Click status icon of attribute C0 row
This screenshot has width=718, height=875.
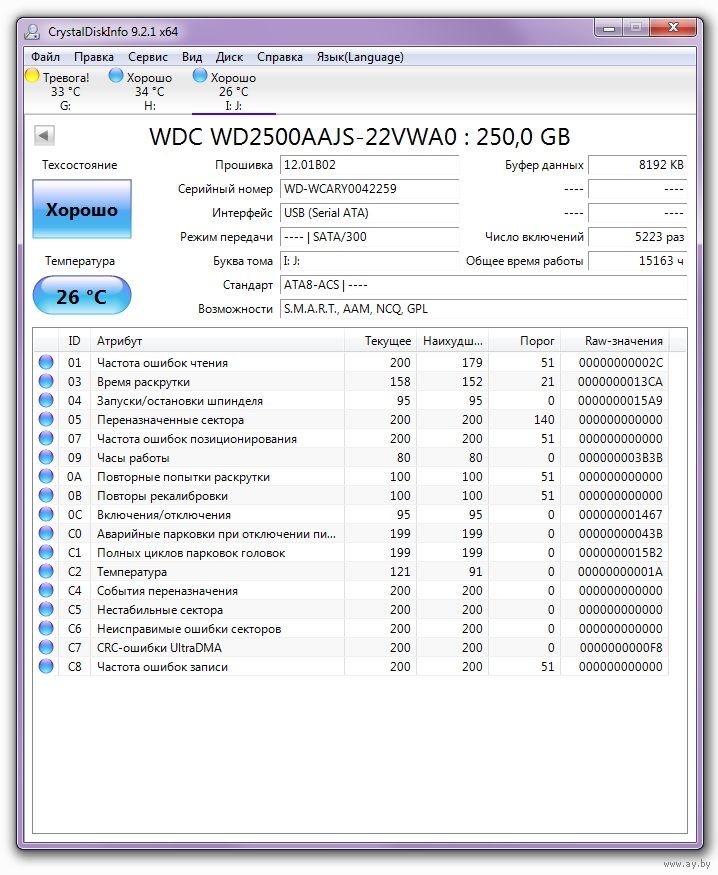[46, 533]
